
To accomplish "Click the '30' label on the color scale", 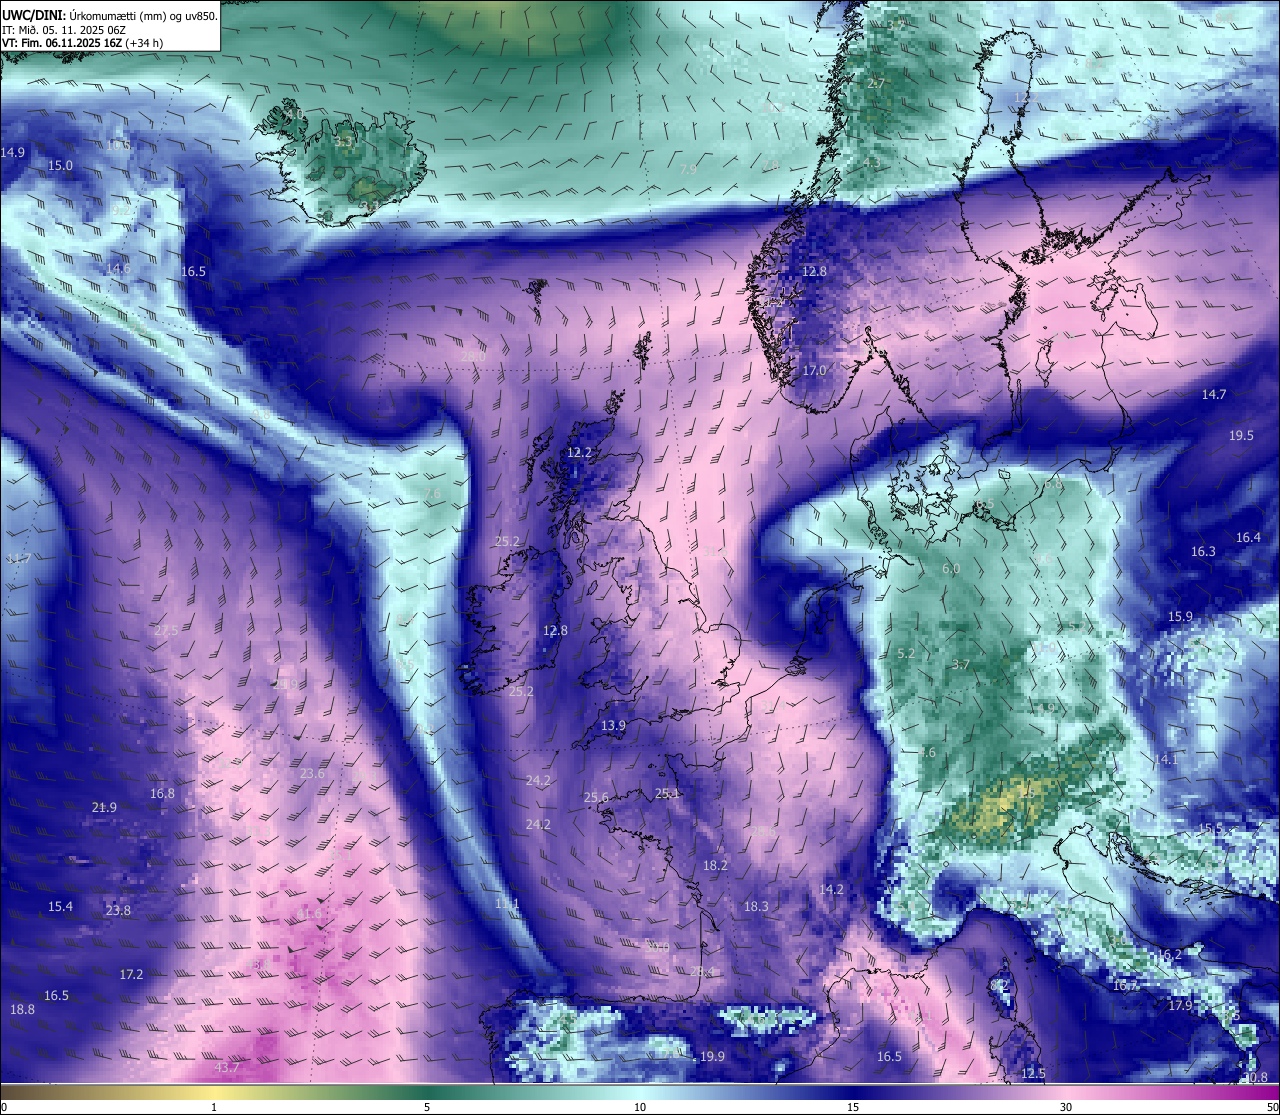I will pos(1066,1106).
